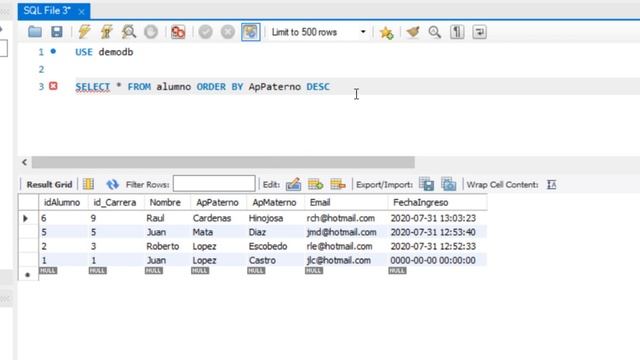This screenshot has height=360, width=640.
Task: Click error marker on line 3
Action: click(x=53, y=86)
